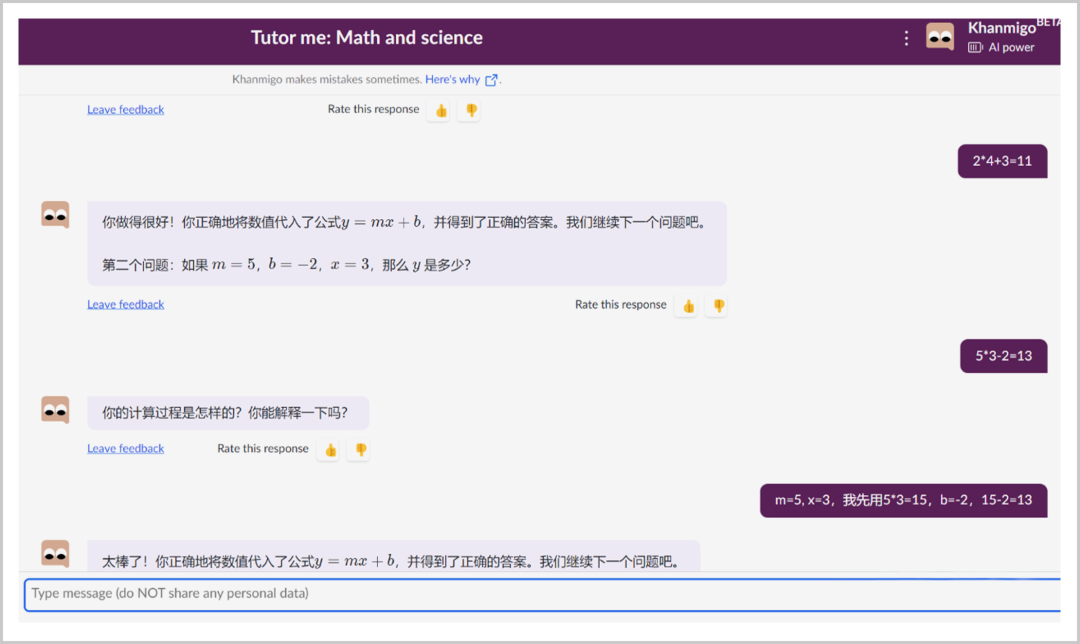Click the AI power battery icon
1080x644 pixels.
click(976, 47)
